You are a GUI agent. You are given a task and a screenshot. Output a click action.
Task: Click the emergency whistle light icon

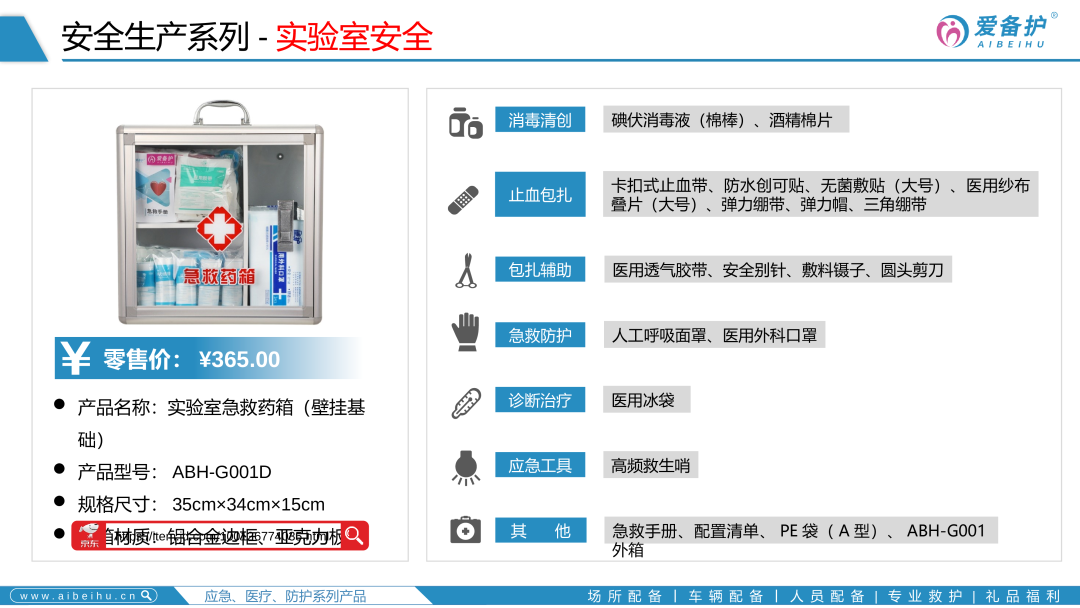465,467
